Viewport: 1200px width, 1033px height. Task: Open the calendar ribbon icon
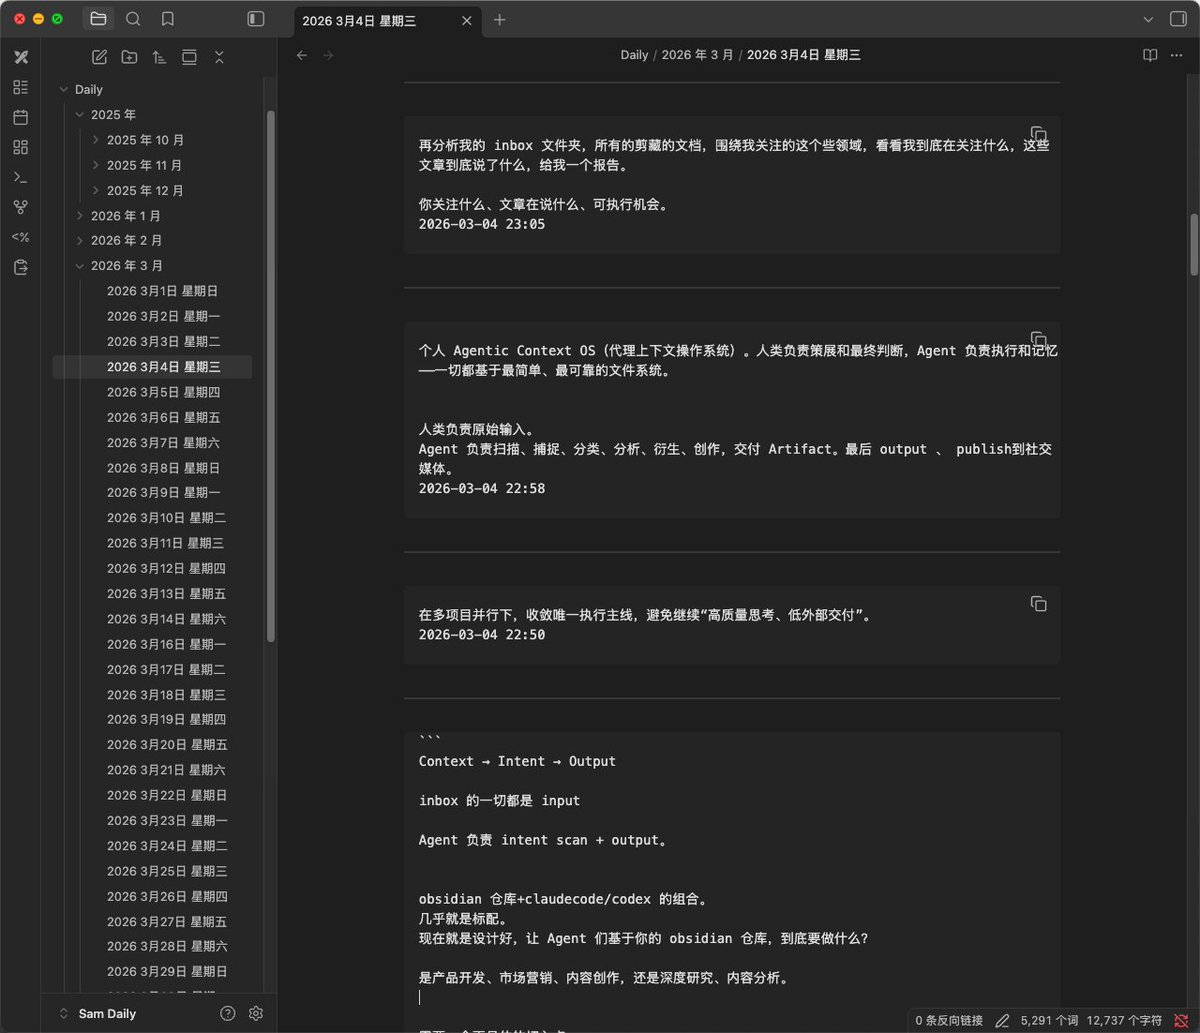tap(21, 117)
